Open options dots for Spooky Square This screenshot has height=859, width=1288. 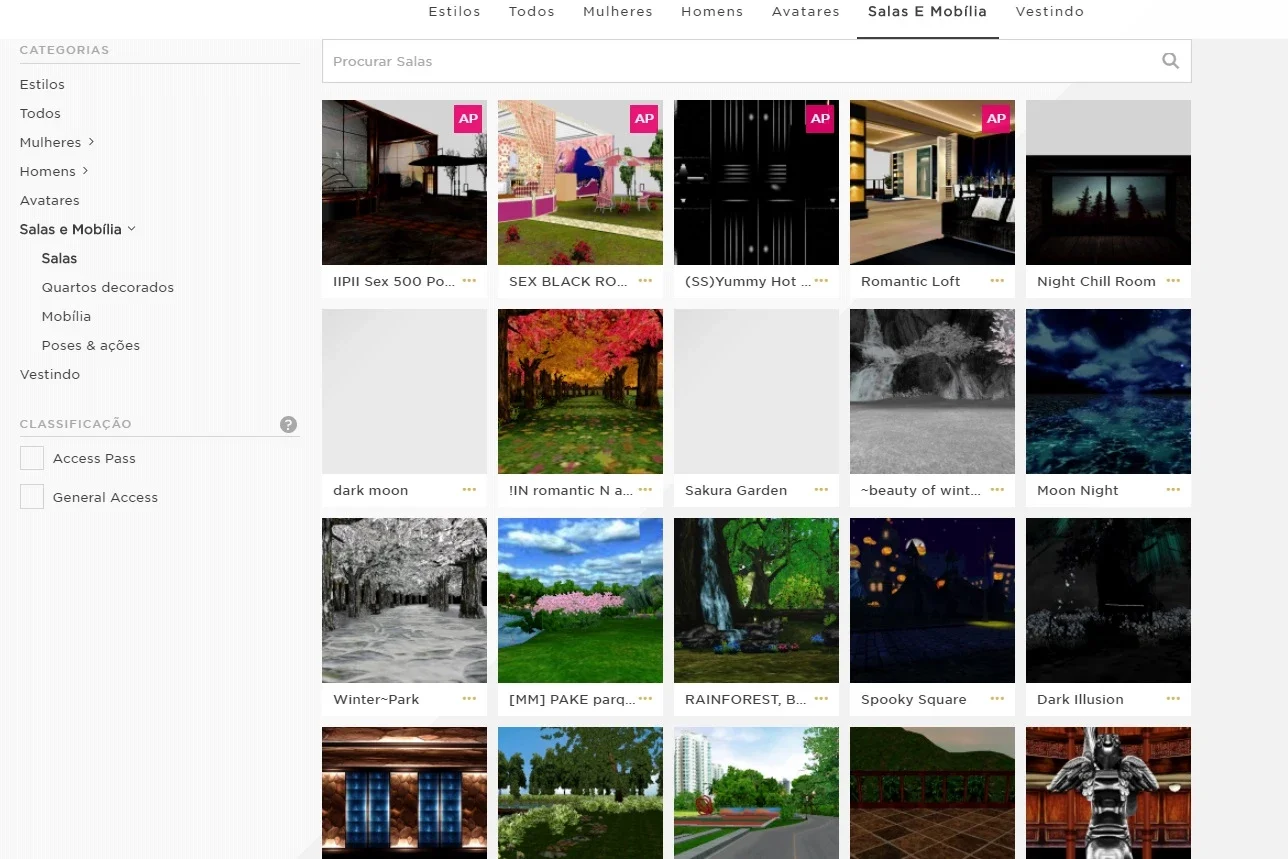point(997,699)
